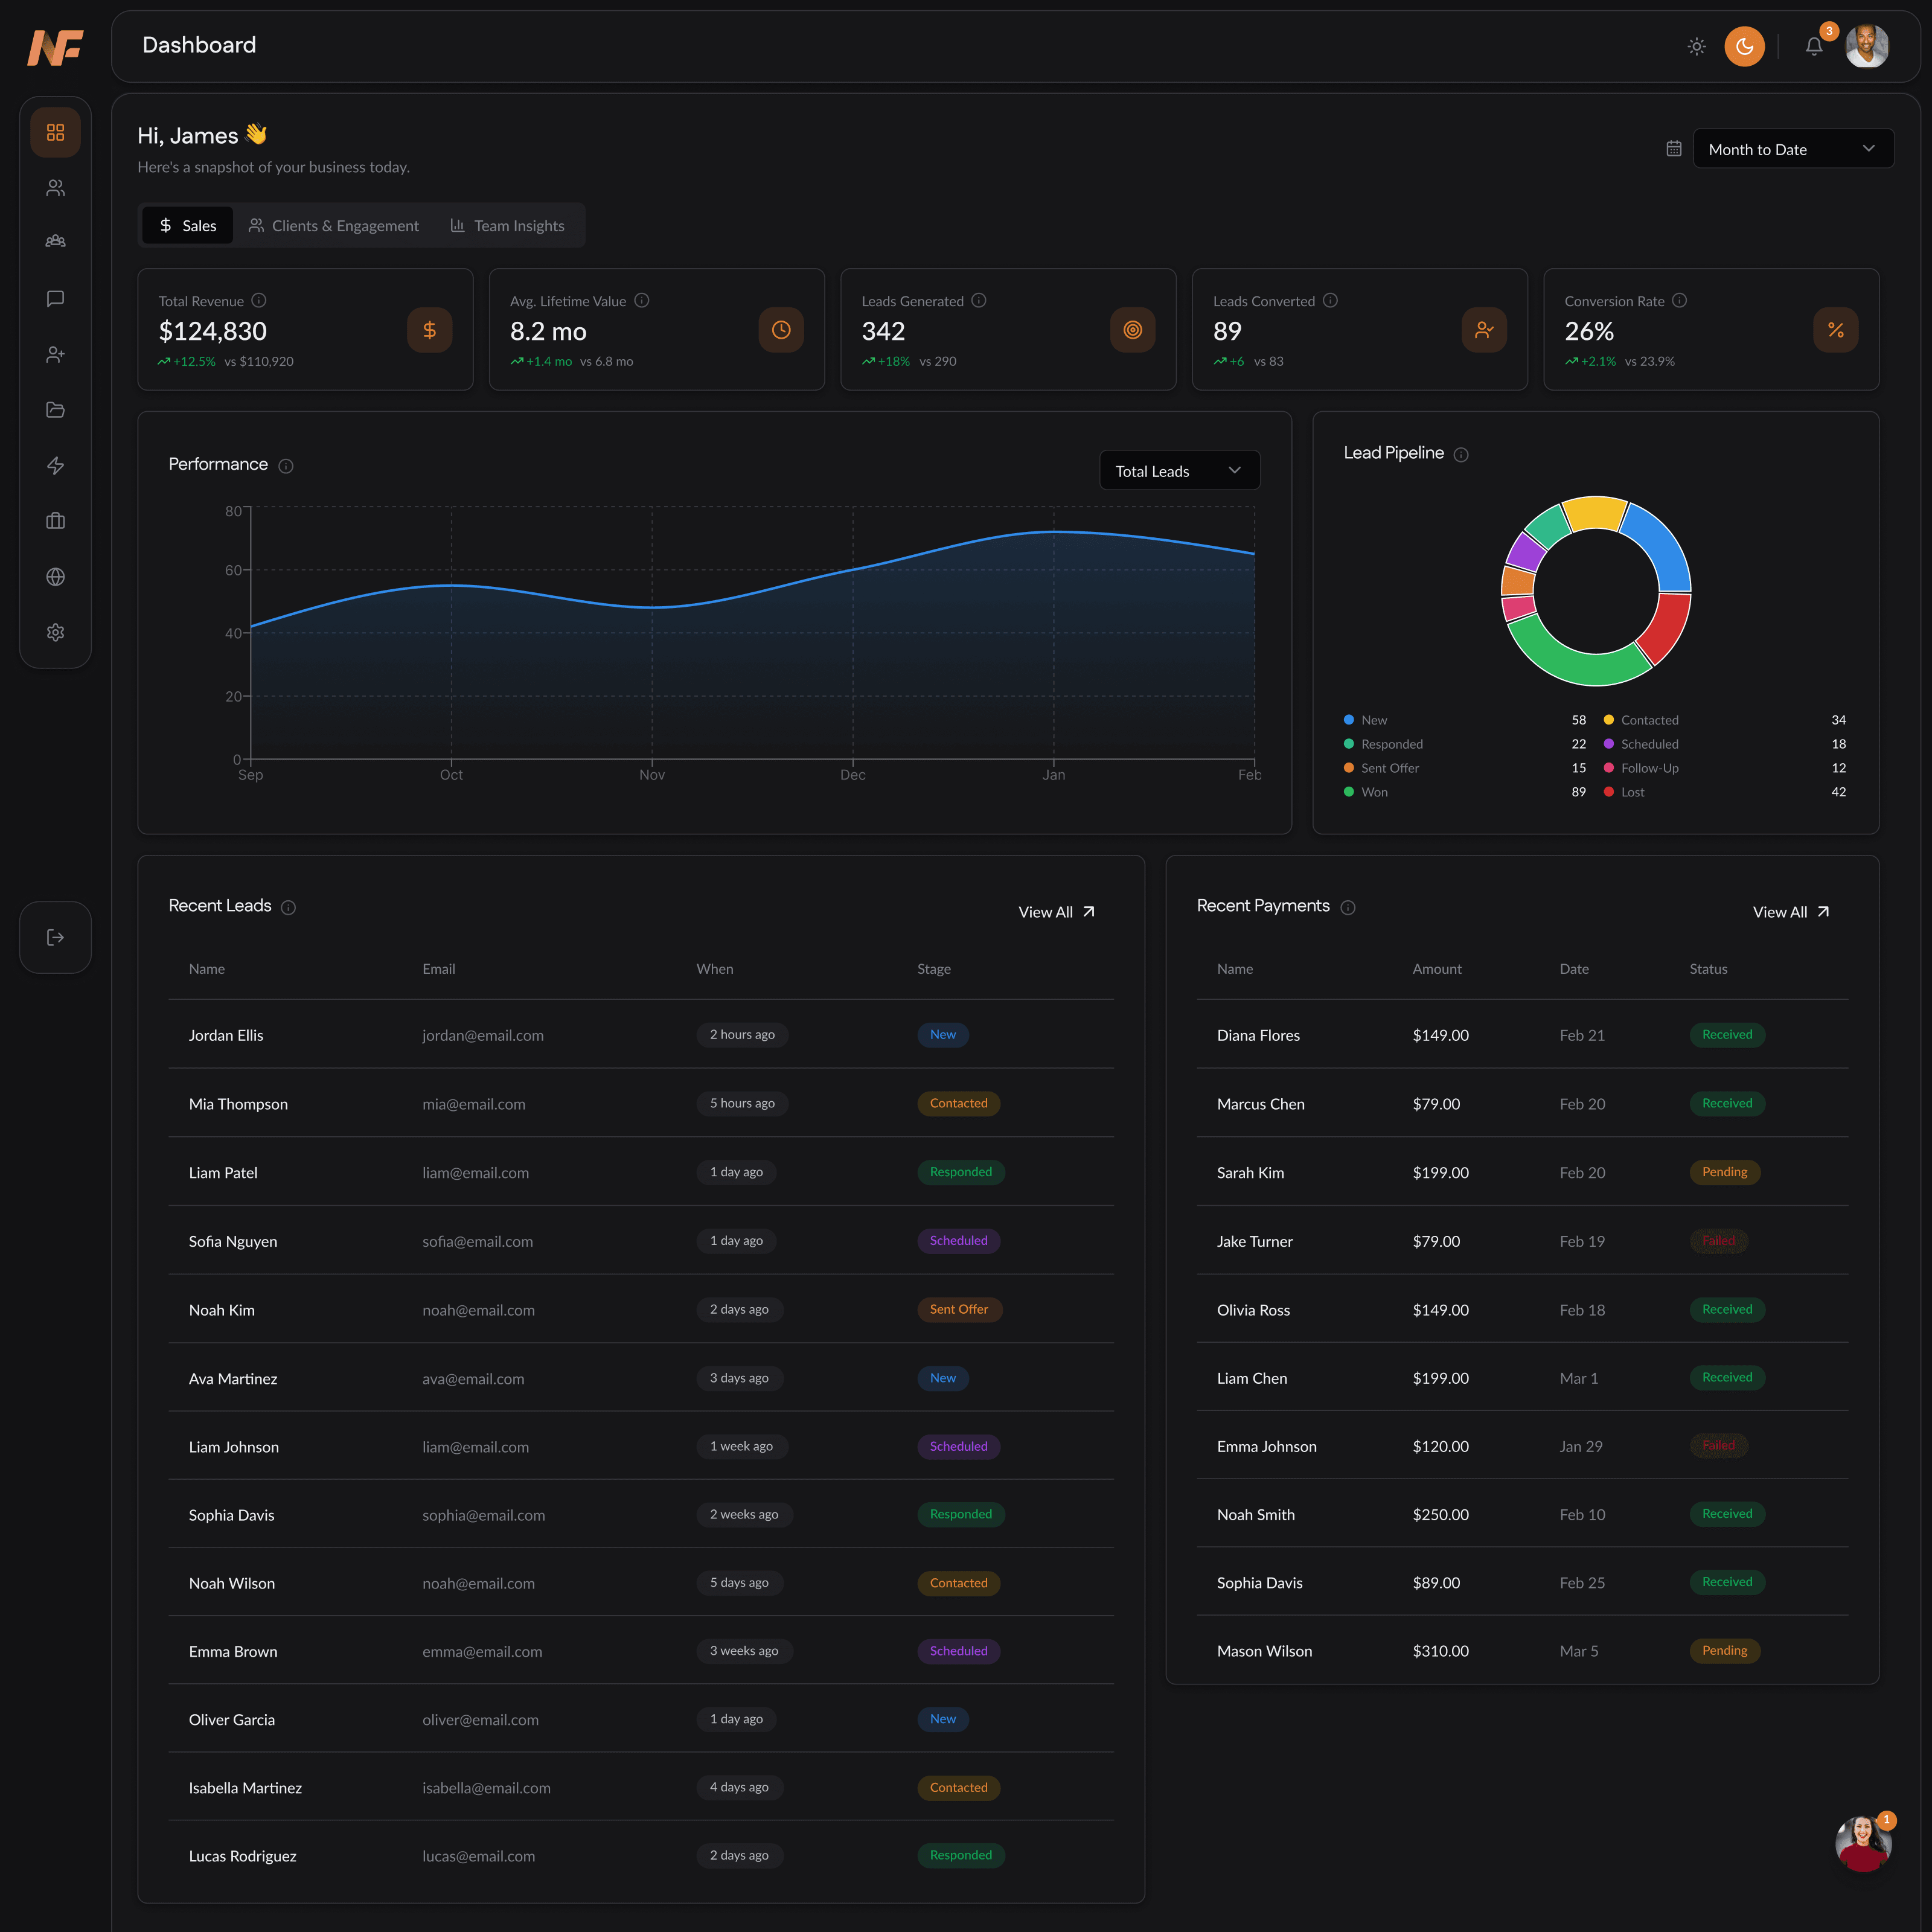The height and width of the screenshot is (1932, 1932).
Task: Open the users icon in sidebar
Action: [x=55, y=188]
